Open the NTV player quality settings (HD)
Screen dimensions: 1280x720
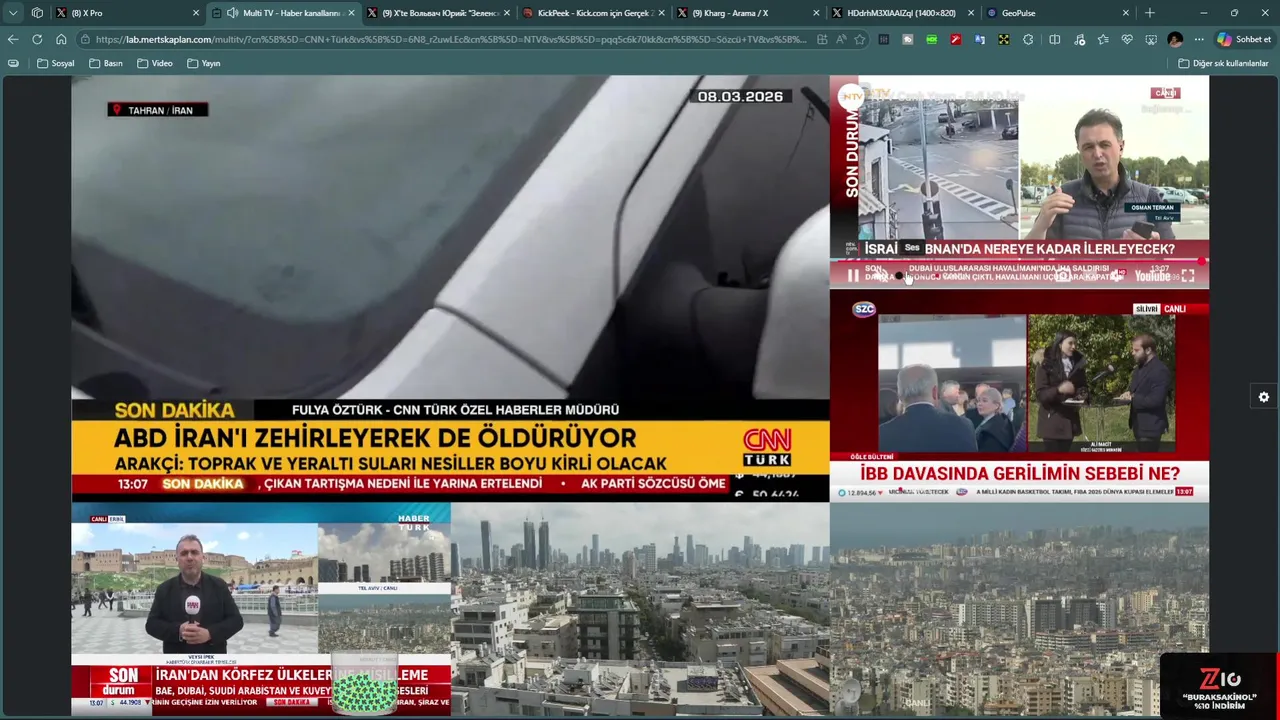[x=1118, y=275]
